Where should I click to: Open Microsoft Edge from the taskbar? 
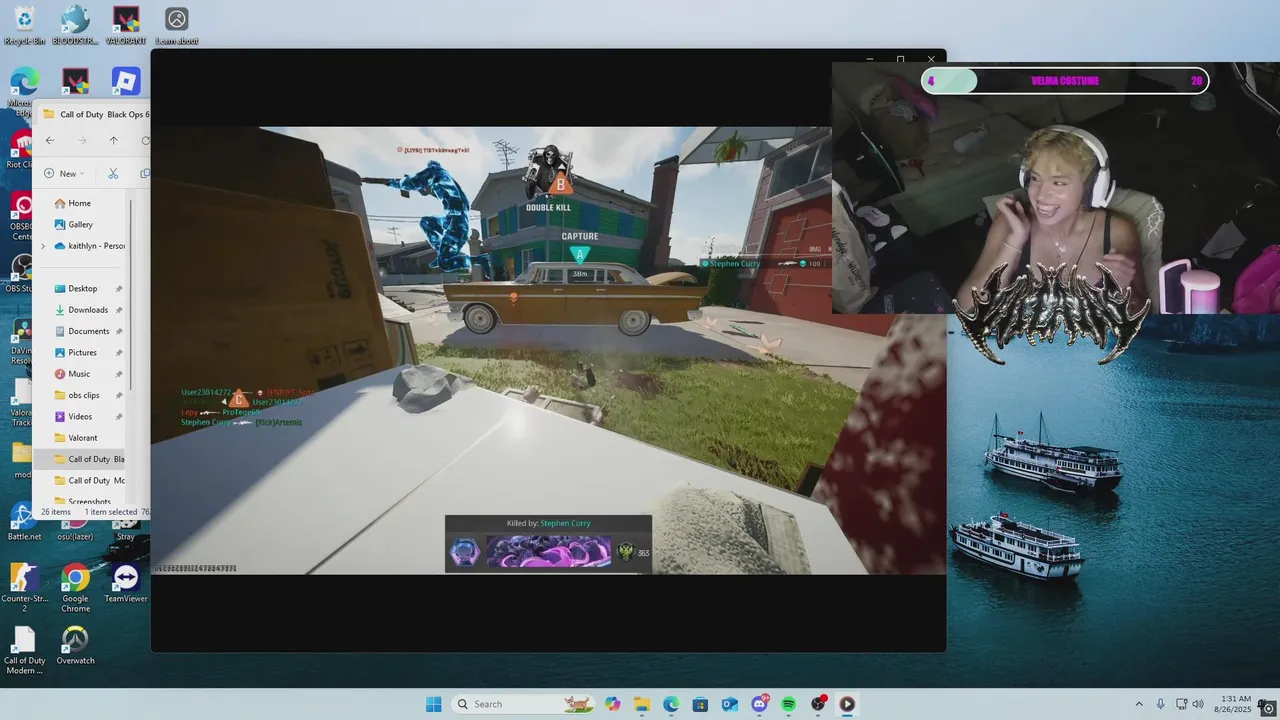click(671, 704)
